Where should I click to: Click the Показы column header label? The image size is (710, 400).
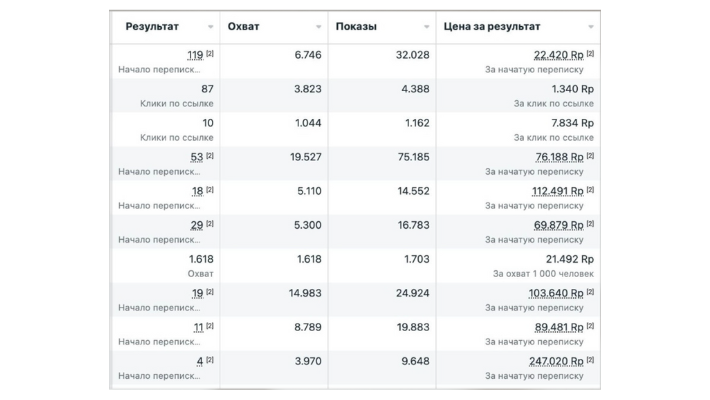357,26
